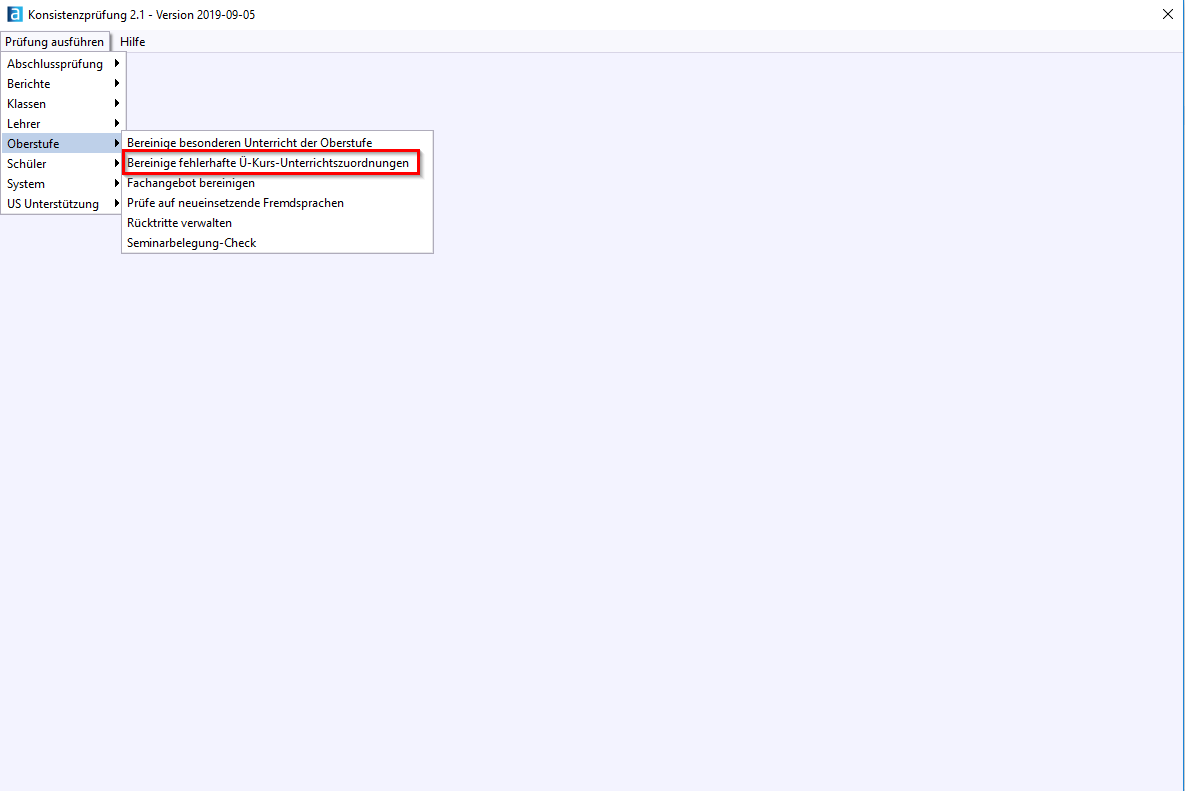This screenshot has width=1185, height=791.
Task: Select Schüler menu entry
Action: (x=63, y=164)
